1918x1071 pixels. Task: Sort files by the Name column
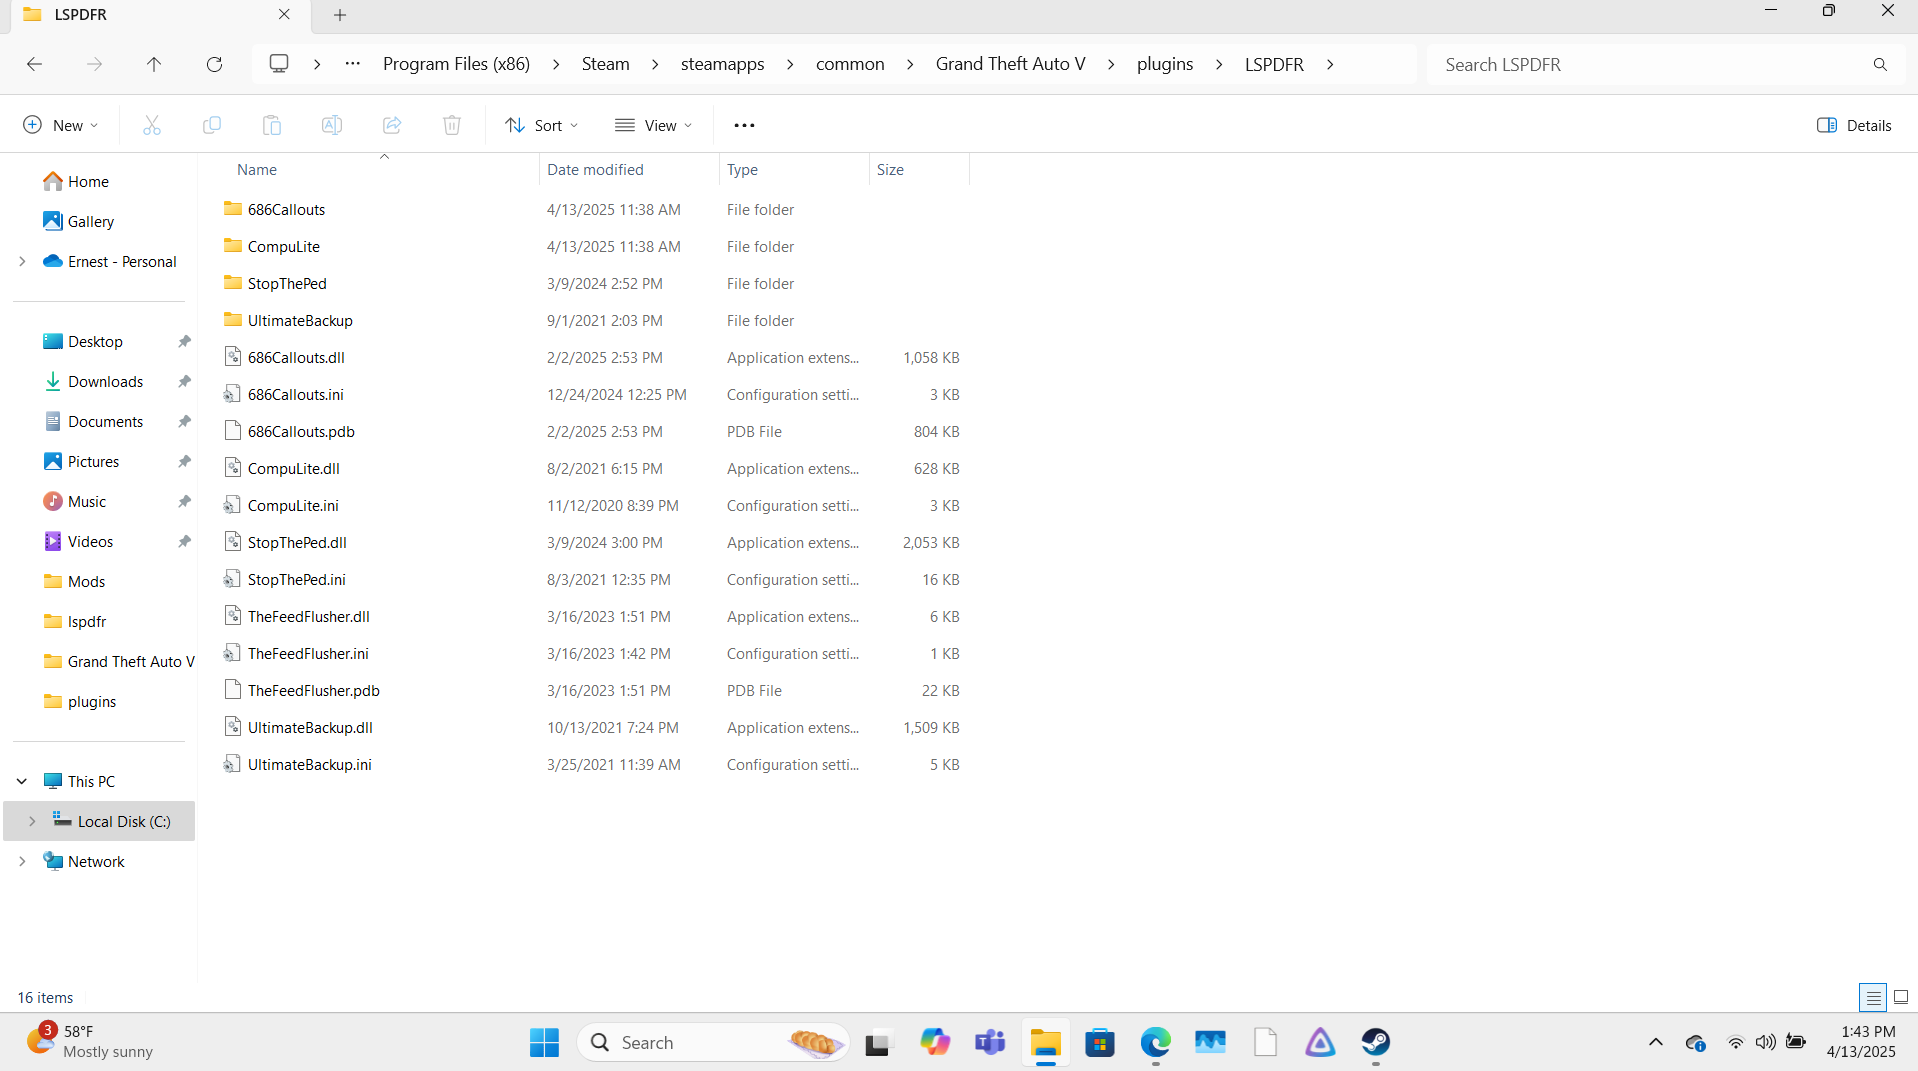coord(257,169)
